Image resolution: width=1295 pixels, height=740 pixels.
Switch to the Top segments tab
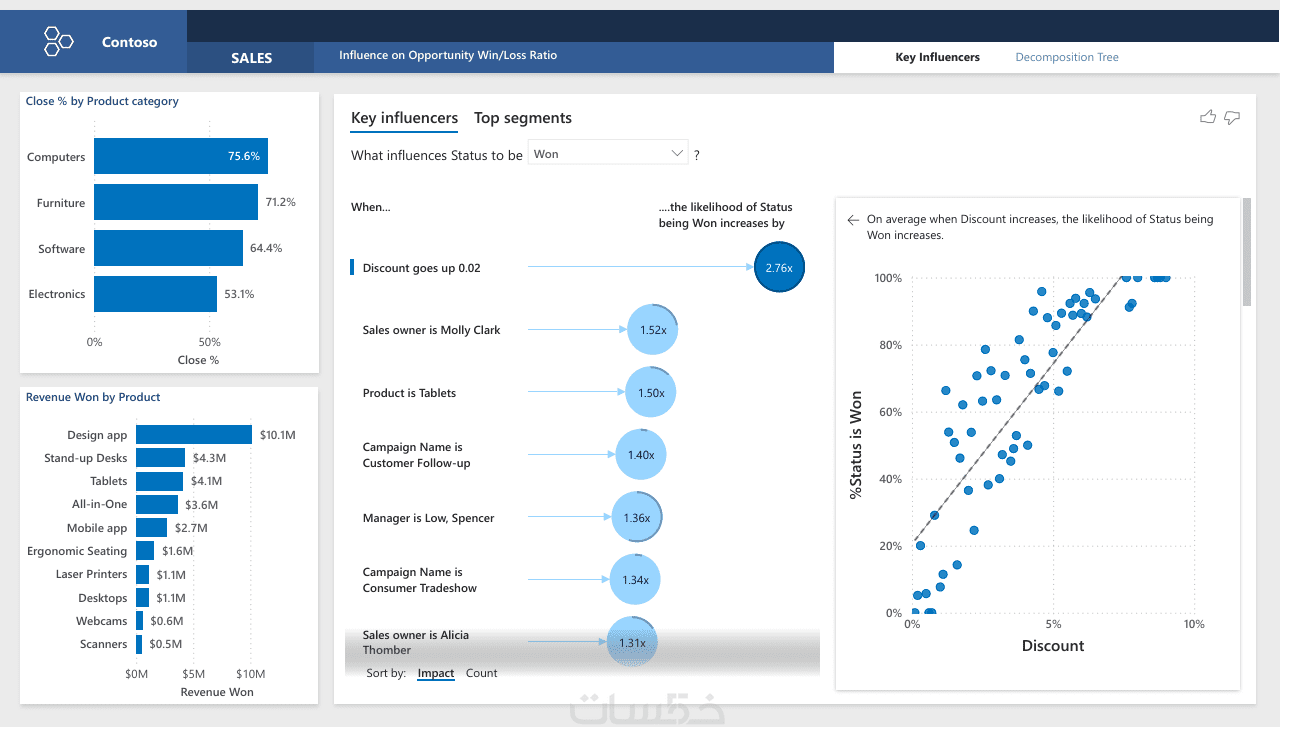523,118
